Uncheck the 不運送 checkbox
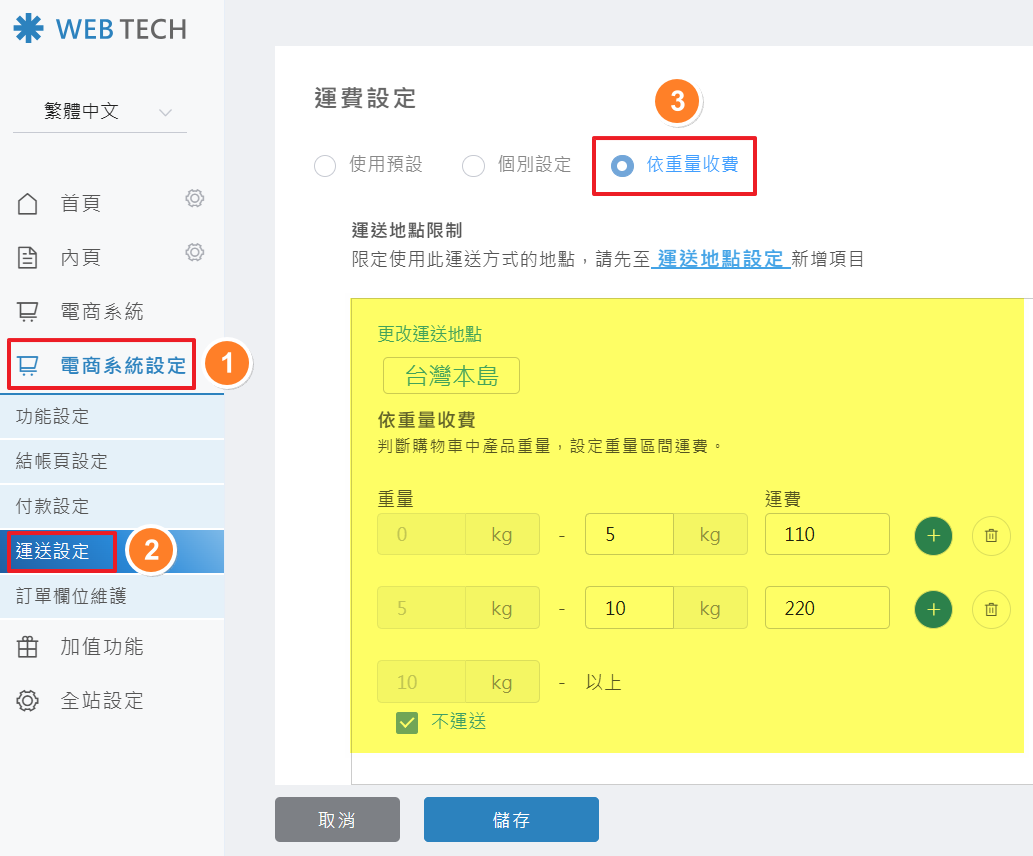Screen dimensions: 1033x856 [x=407, y=722]
